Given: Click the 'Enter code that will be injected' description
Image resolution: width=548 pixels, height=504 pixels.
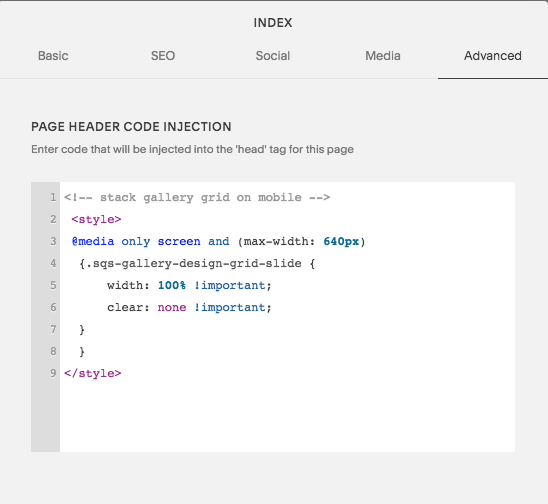Looking at the screenshot, I should (192, 149).
